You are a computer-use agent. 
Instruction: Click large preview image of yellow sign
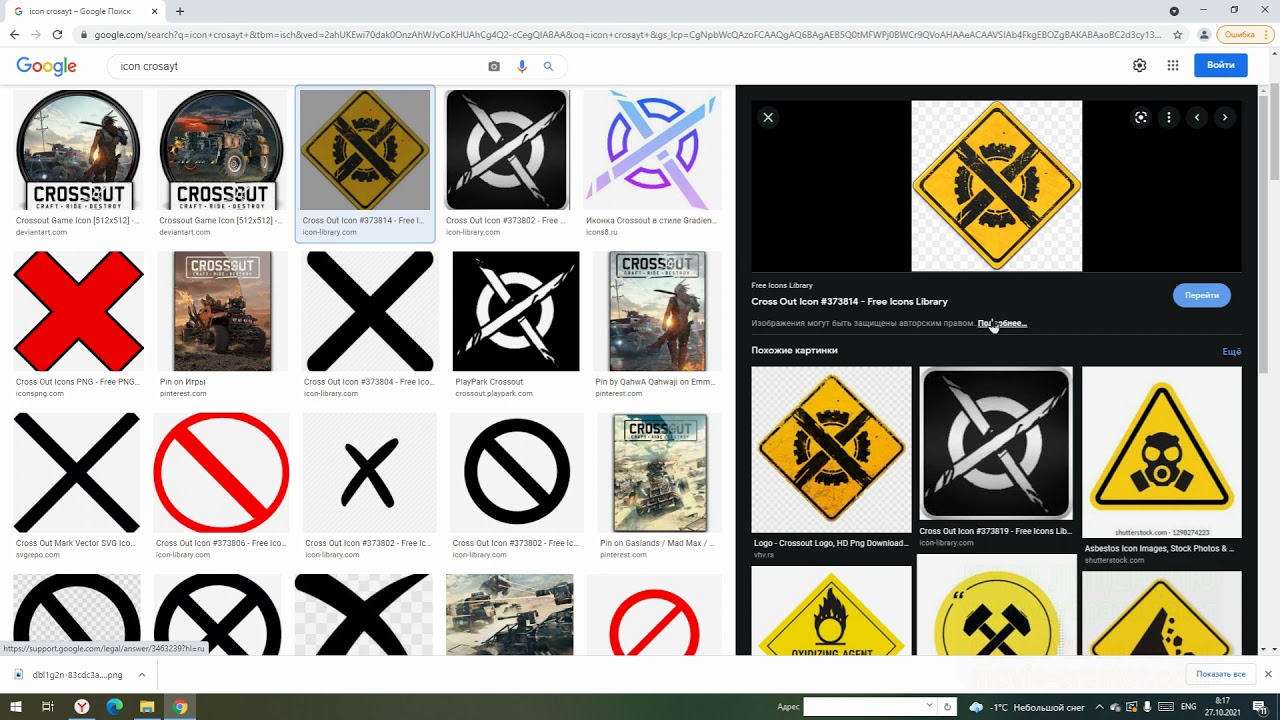click(x=997, y=186)
